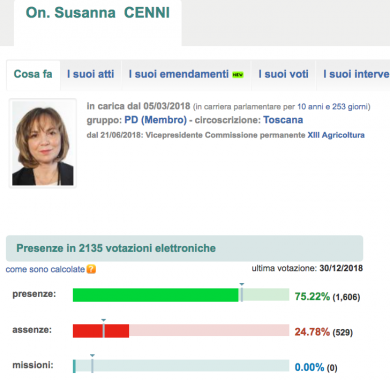Follow the Toscana circoscrizione link
Screen dimensions: 390x380
pos(283,120)
